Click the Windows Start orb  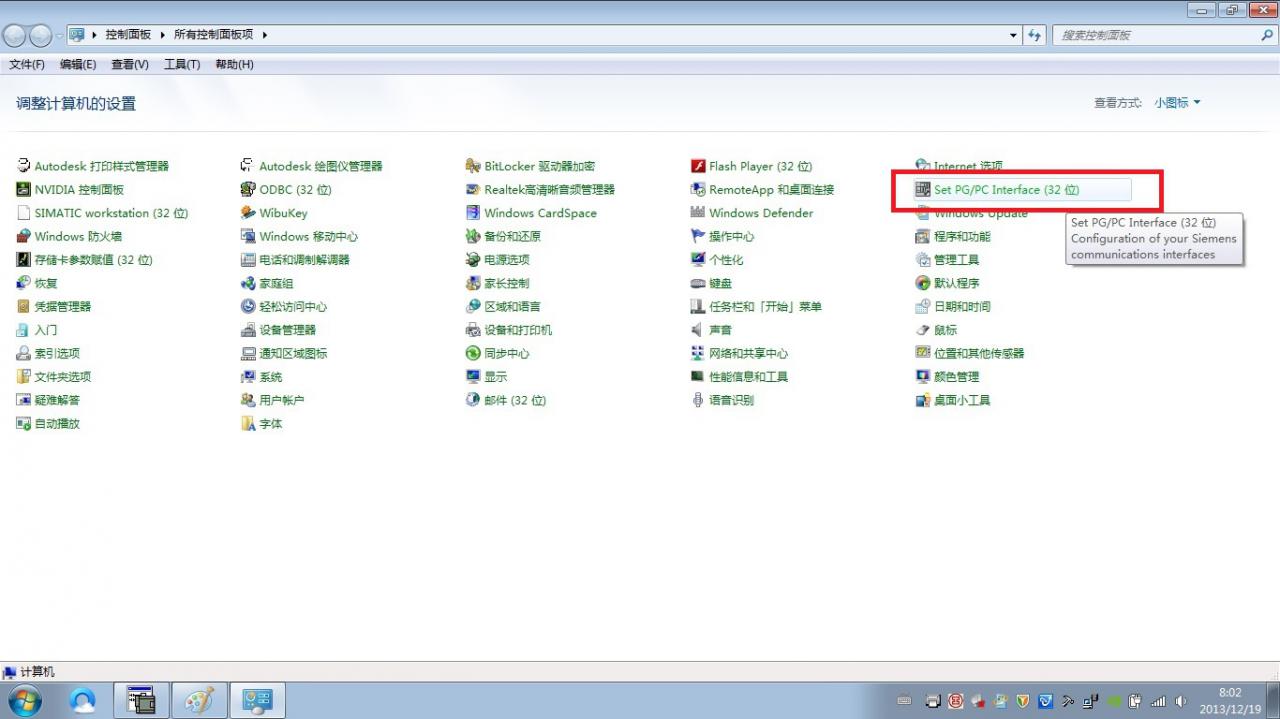click(26, 701)
